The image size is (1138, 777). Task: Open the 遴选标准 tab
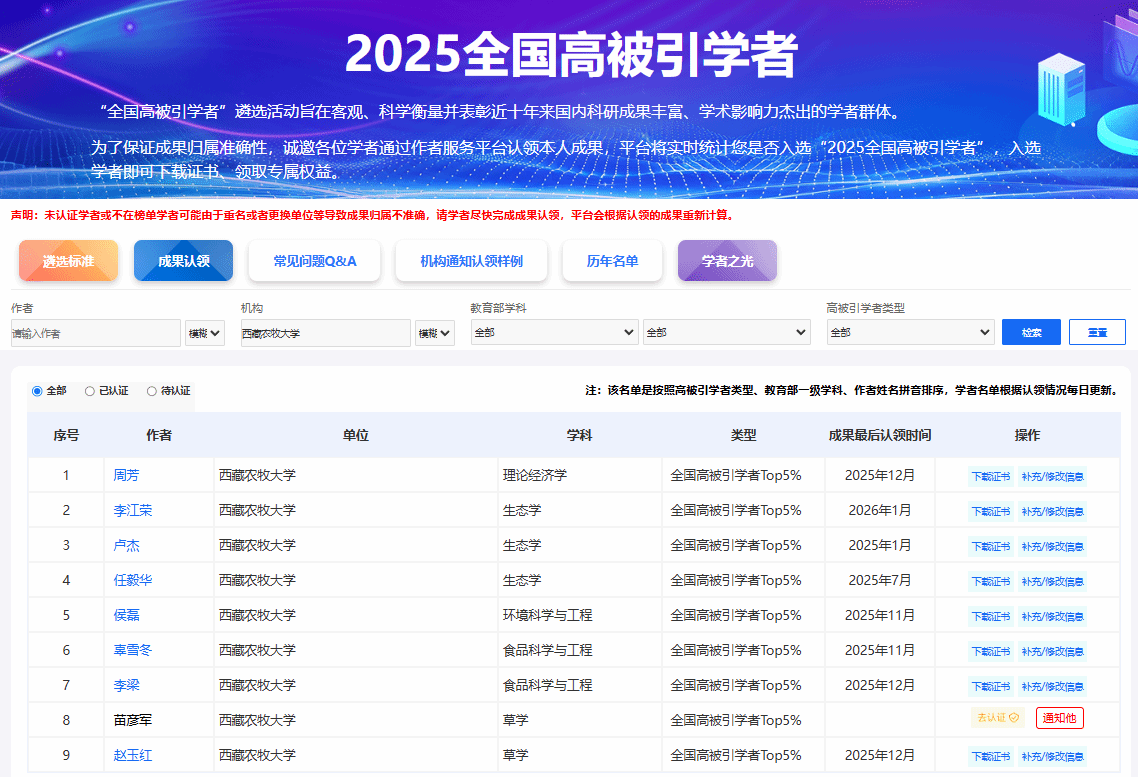[x=68, y=261]
